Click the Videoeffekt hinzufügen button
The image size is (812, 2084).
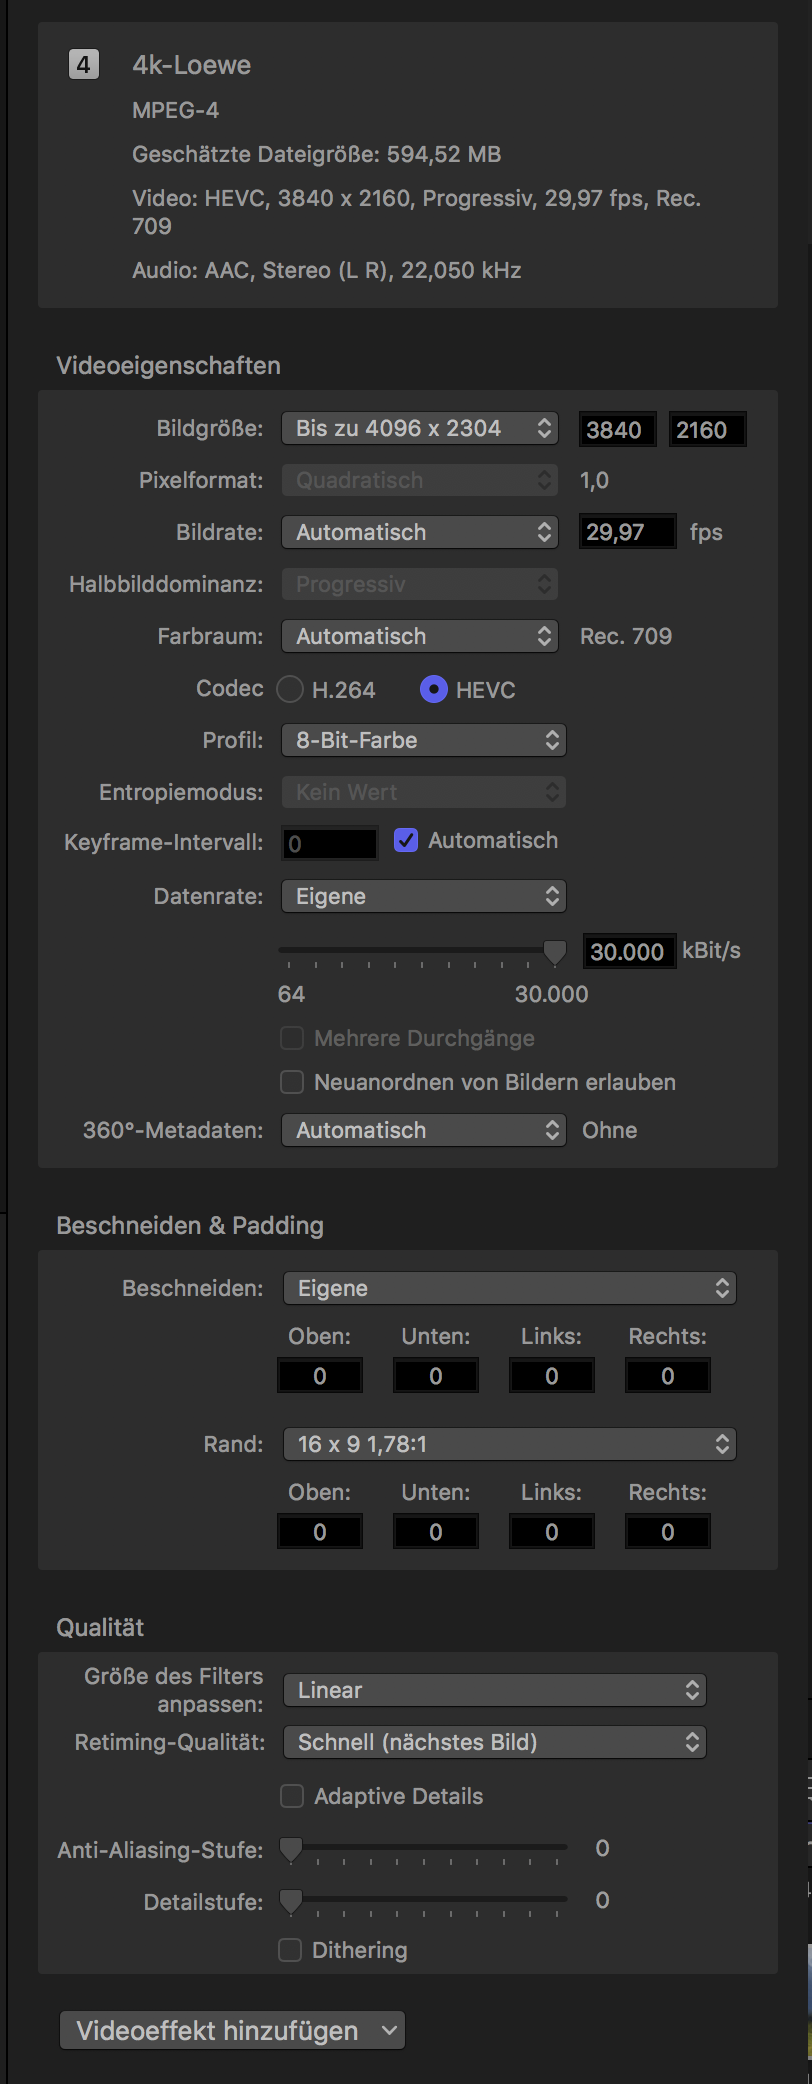pos(232,2031)
